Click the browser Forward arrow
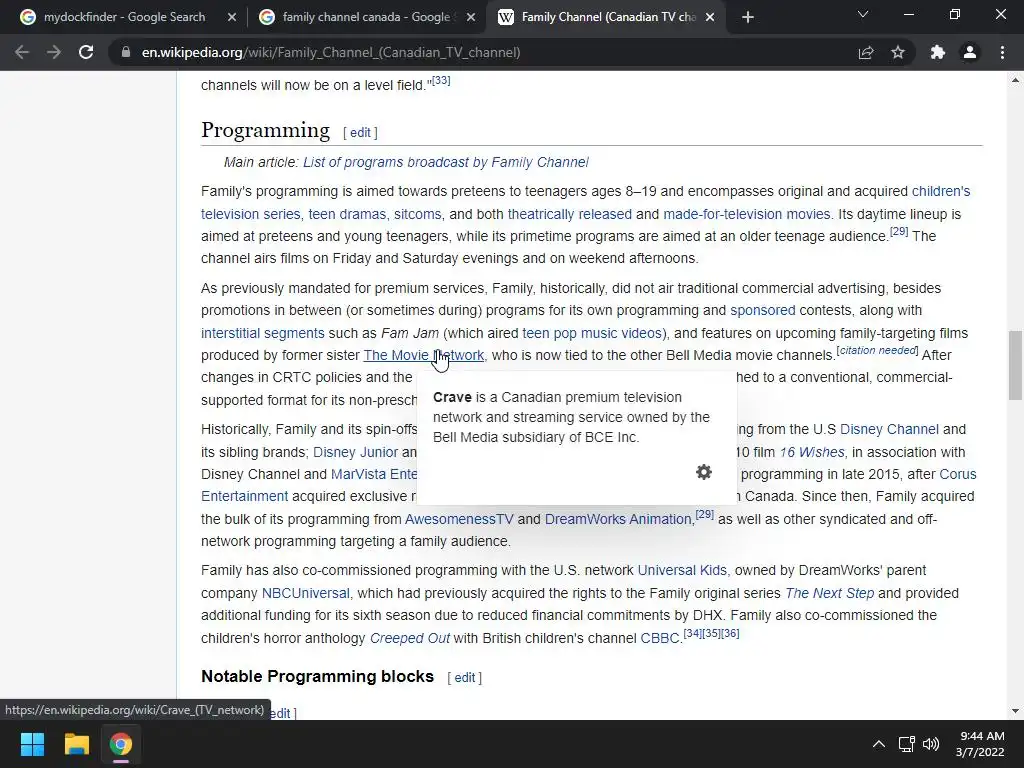Screen dimensions: 1024x768 54,52
